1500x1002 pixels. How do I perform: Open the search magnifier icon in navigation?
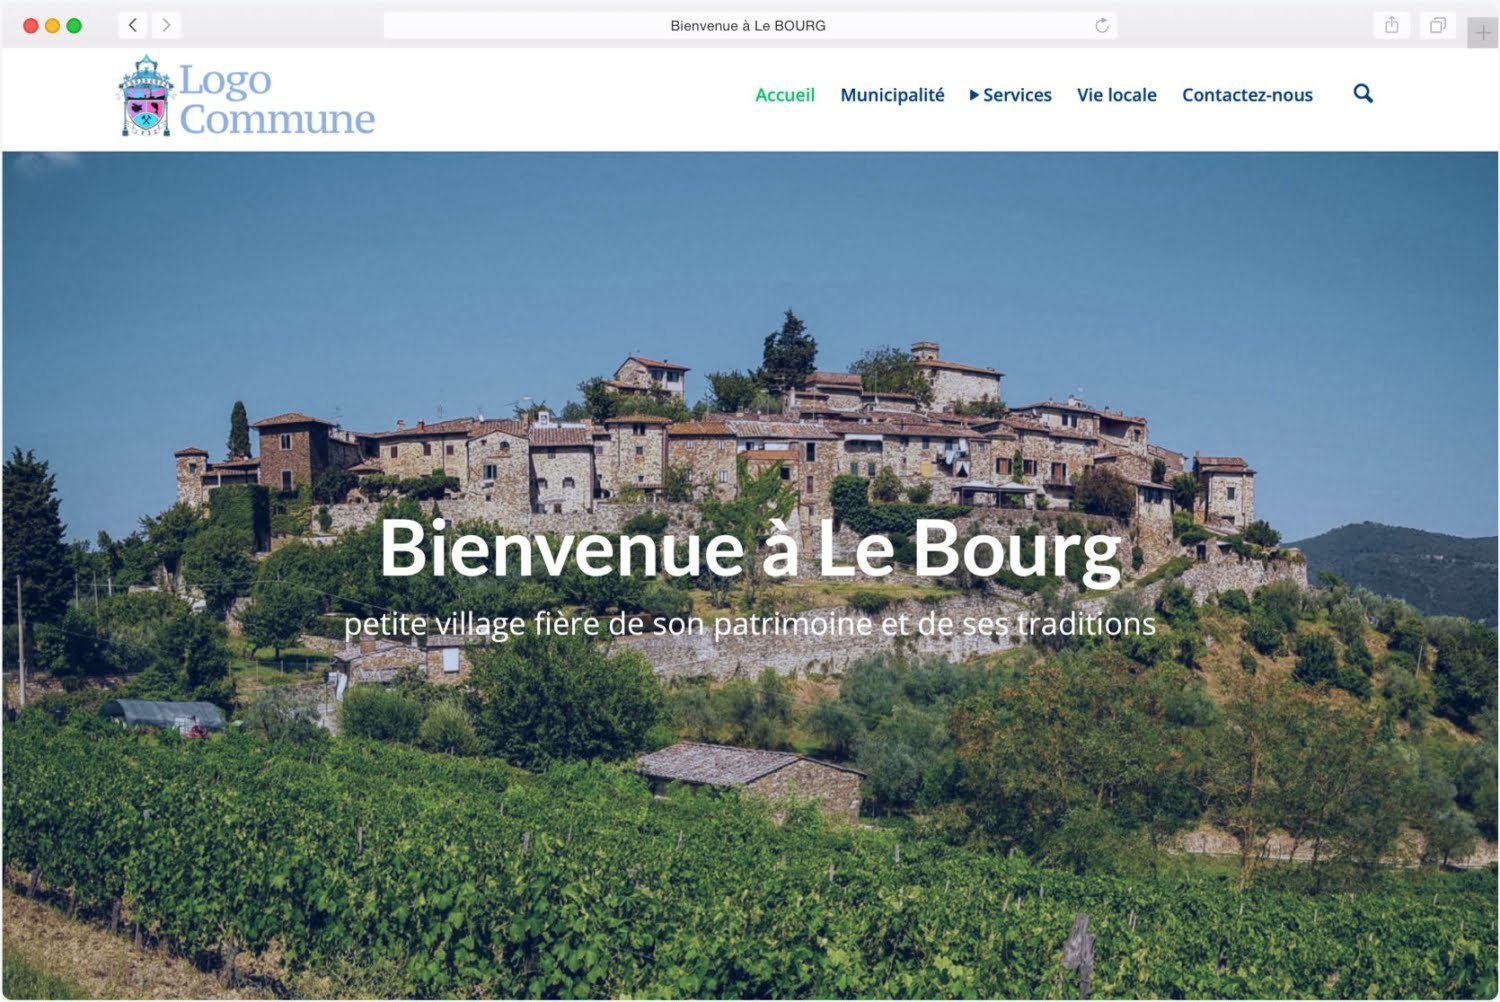1363,94
